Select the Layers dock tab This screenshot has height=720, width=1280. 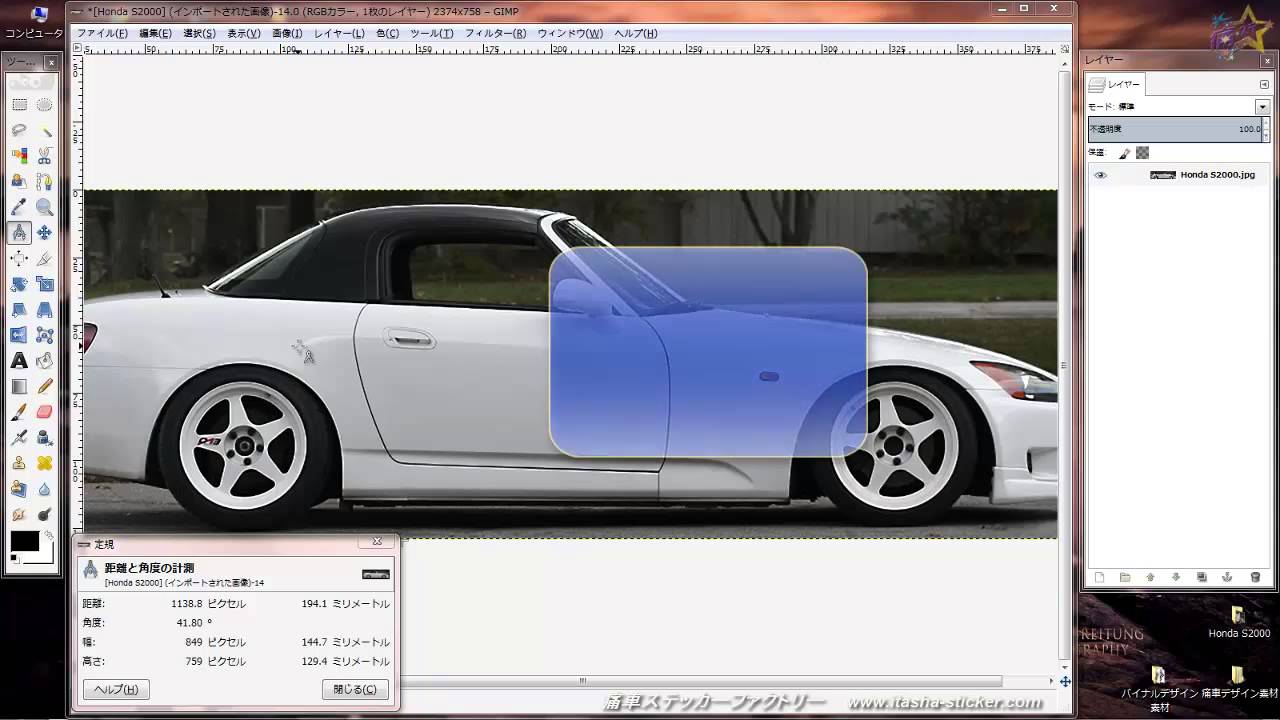coord(1115,85)
